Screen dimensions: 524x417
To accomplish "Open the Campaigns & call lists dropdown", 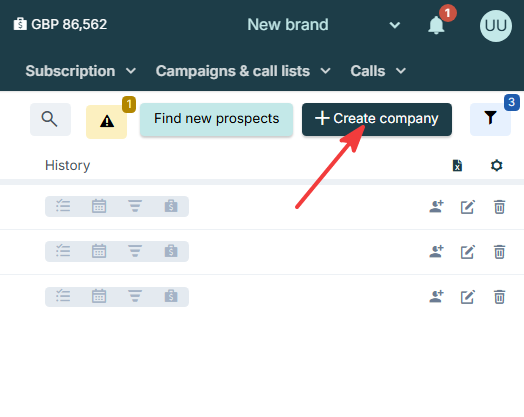I will pyautogui.click(x=243, y=71).
